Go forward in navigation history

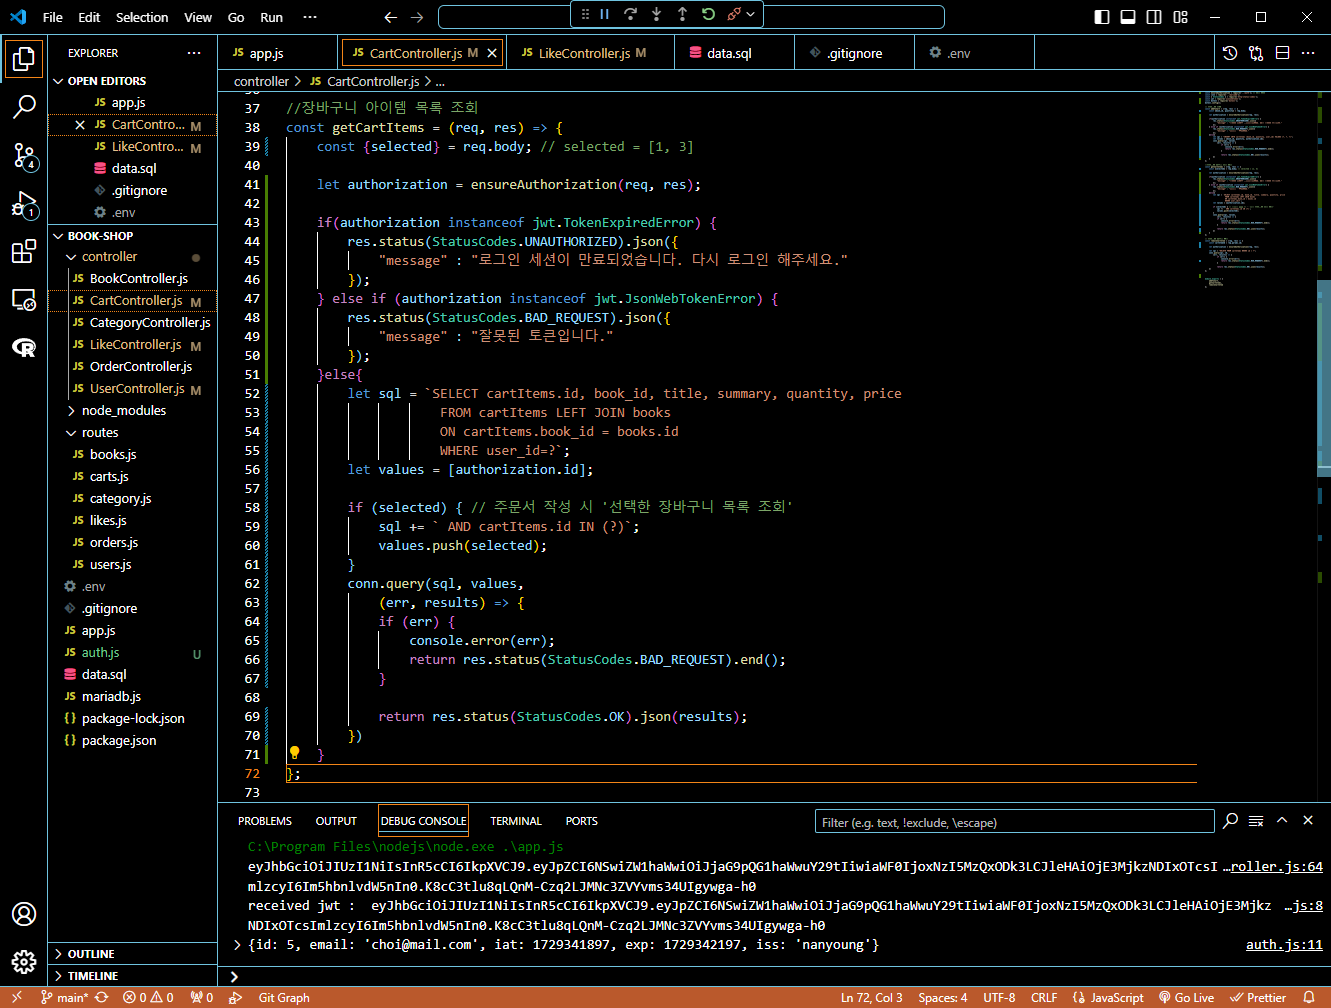(417, 17)
